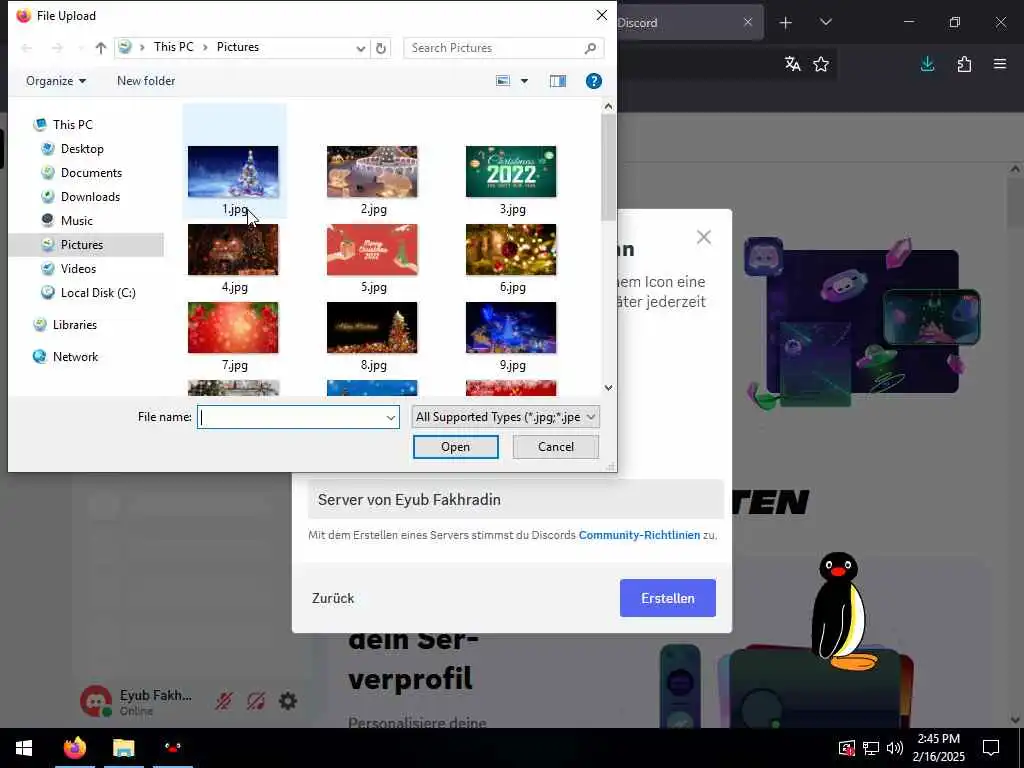
Task: Change view layout icon in dialog
Action: [x=503, y=81]
